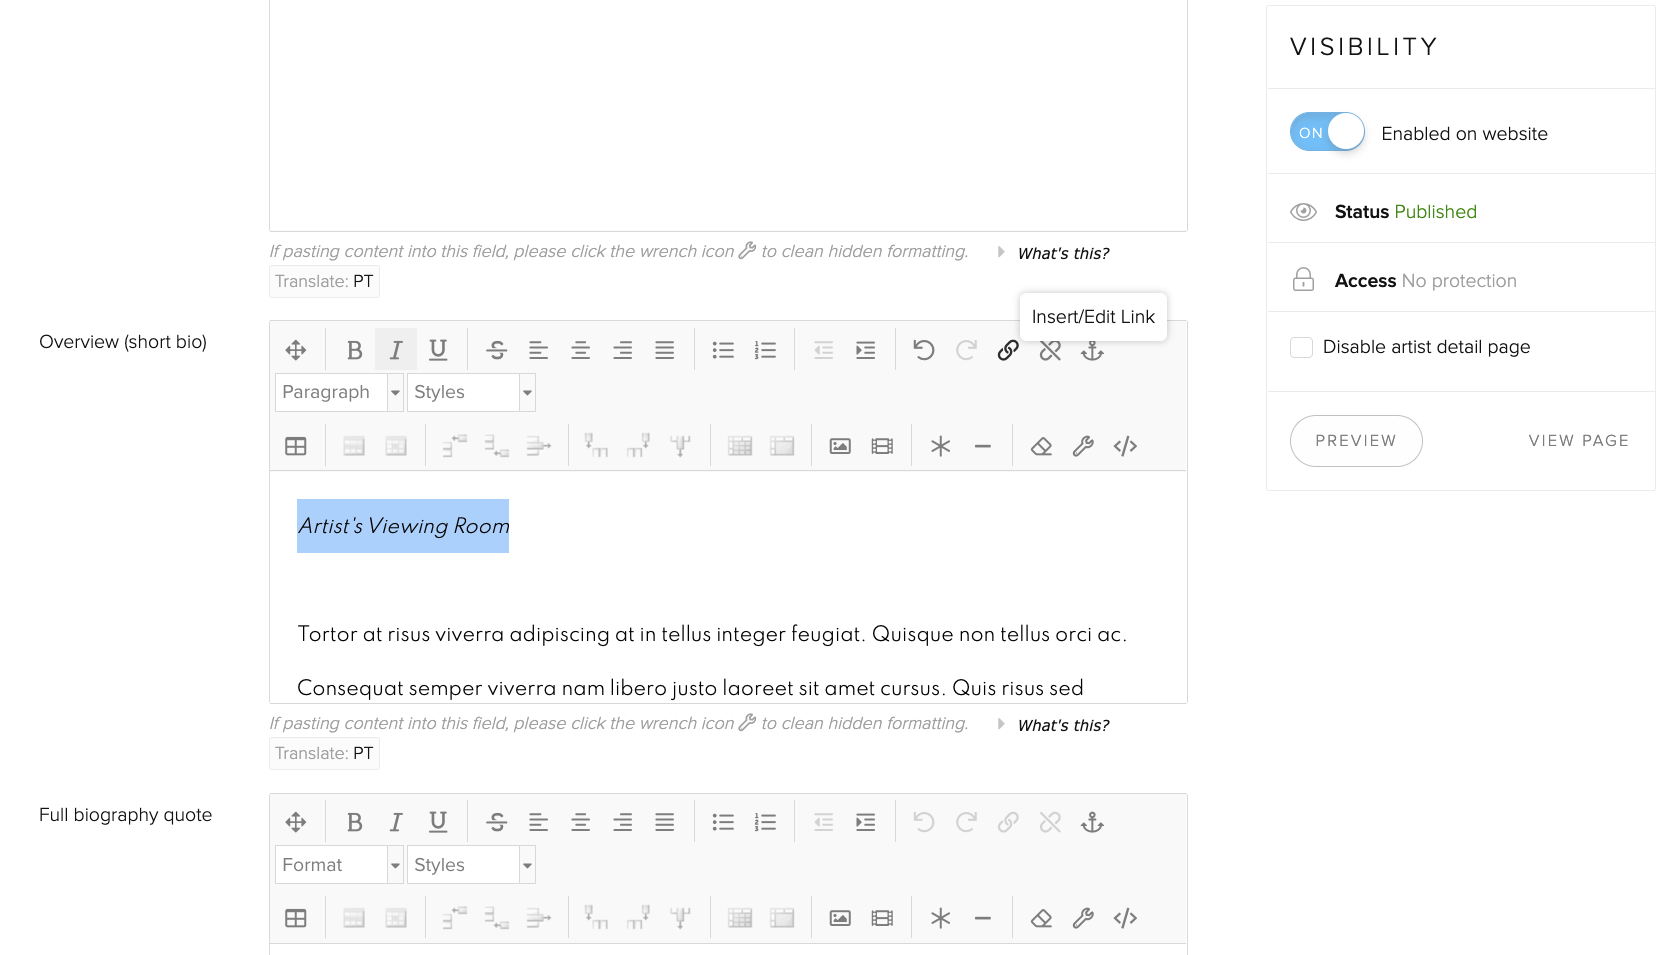The image size is (1669, 955).
Task: Insert bullet list in Full biography quote editor
Action: (723, 822)
